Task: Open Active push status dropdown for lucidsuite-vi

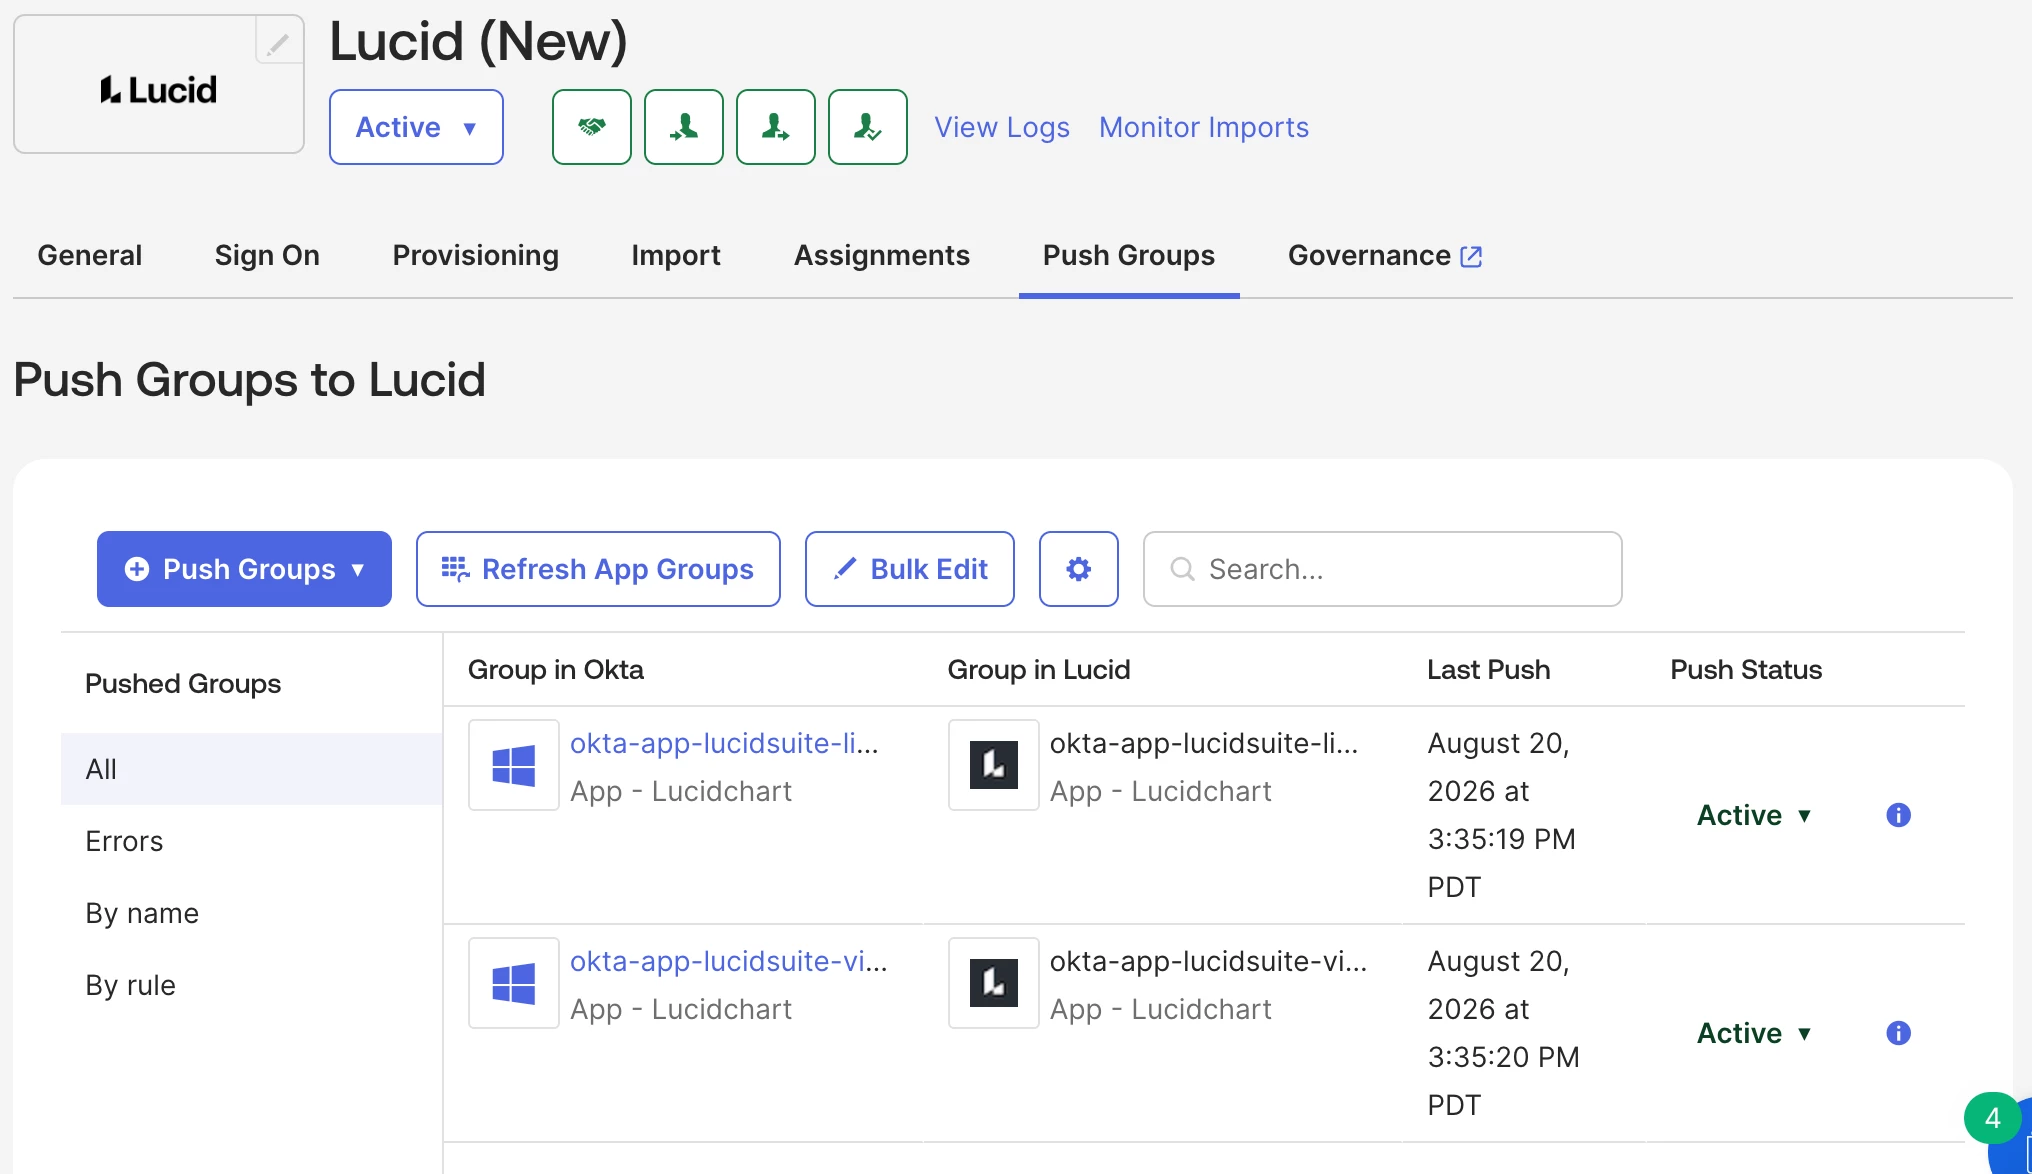Action: 1755,1033
